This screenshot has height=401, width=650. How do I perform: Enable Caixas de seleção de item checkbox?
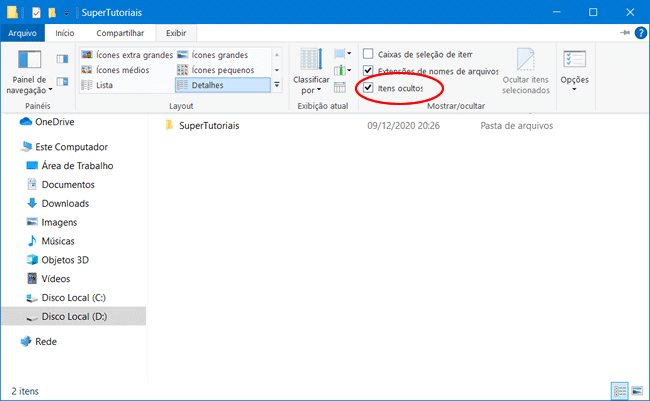(368, 54)
